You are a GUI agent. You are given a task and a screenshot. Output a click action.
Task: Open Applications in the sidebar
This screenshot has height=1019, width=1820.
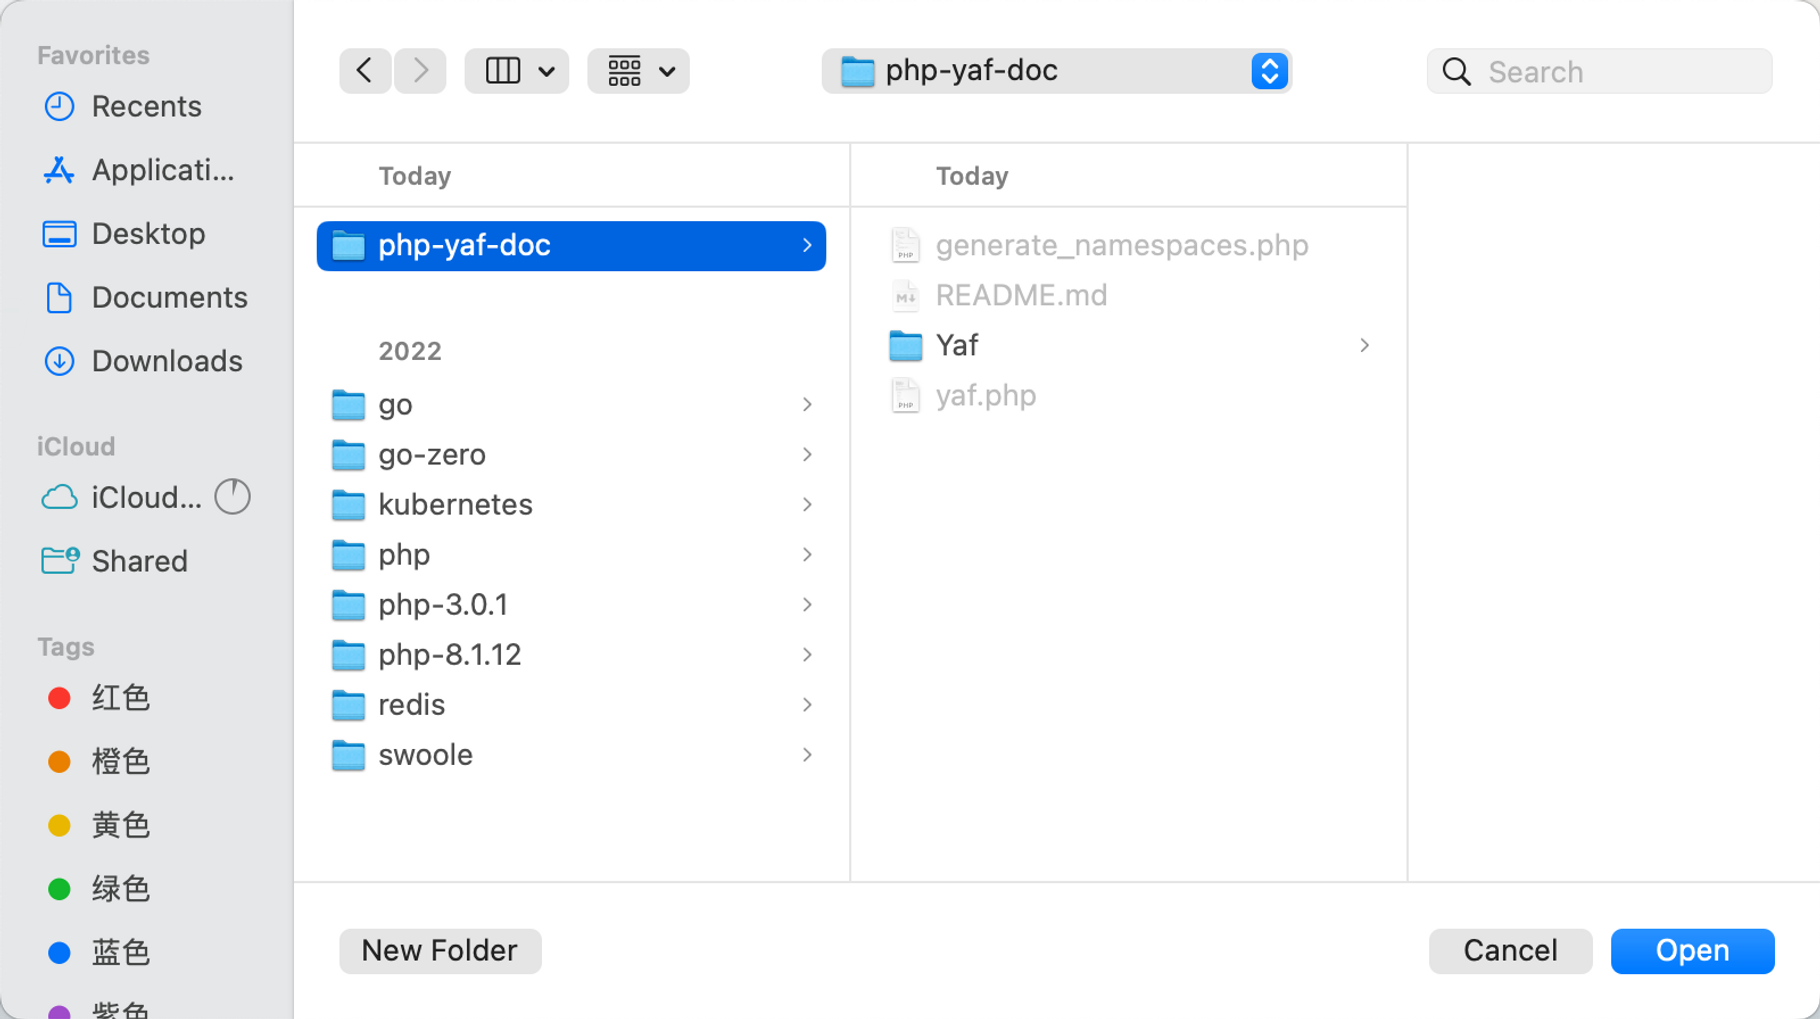pyautogui.click(x=162, y=171)
